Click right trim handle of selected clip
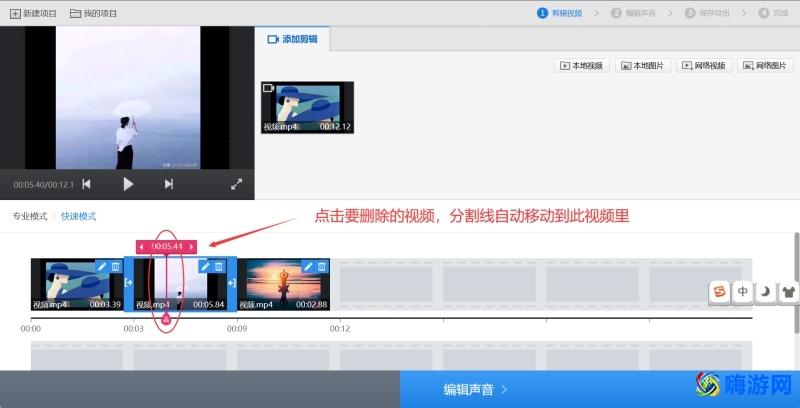This screenshot has height=408, width=800. click(x=232, y=283)
